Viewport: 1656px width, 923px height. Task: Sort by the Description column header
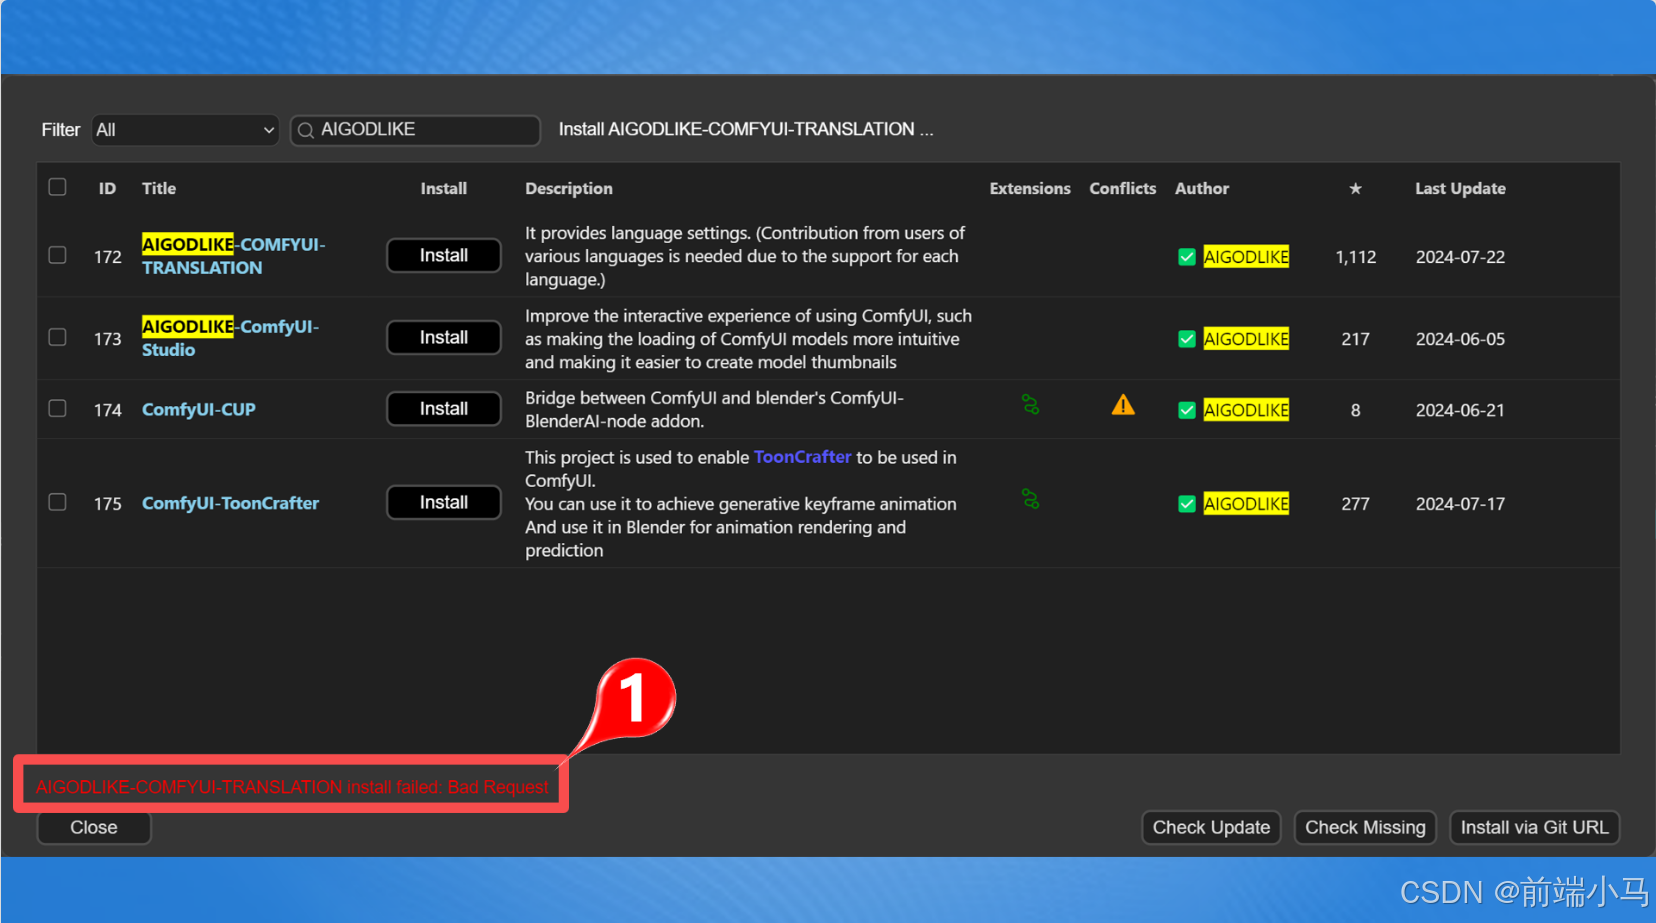pos(569,189)
